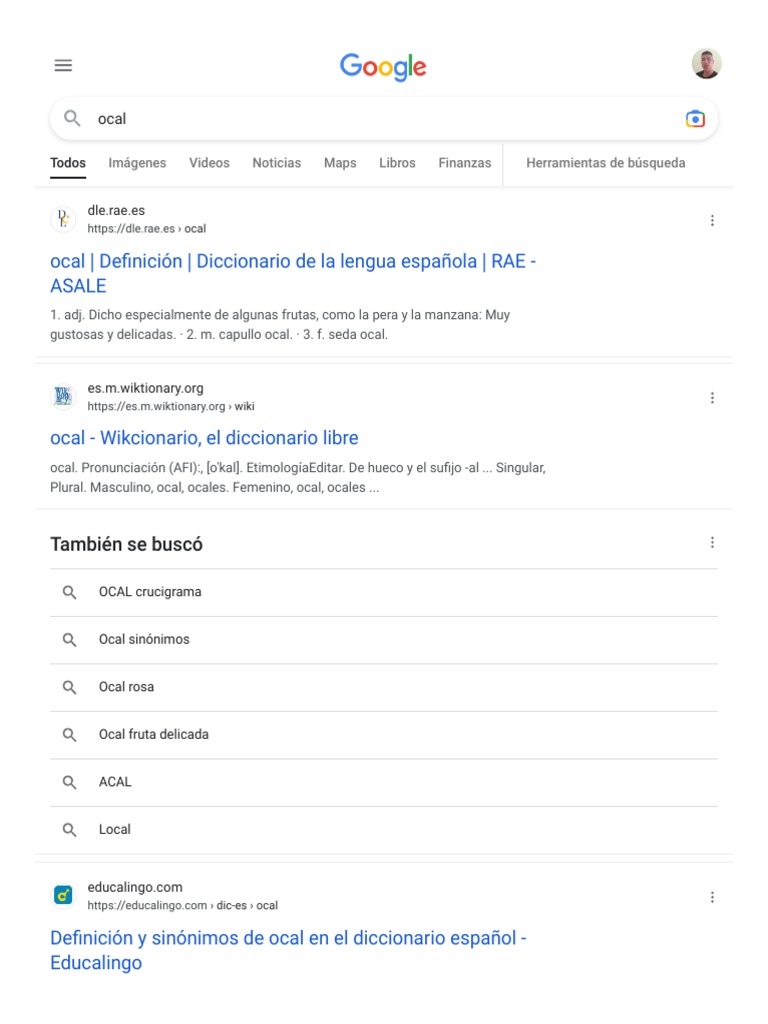
Task: Open the Maps tab
Action: (x=340, y=163)
